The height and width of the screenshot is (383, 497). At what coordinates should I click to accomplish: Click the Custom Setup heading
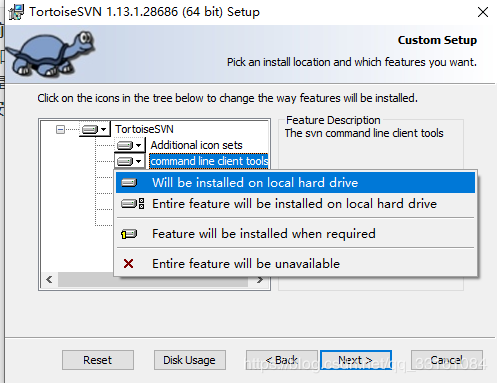pyautogui.click(x=437, y=40)
